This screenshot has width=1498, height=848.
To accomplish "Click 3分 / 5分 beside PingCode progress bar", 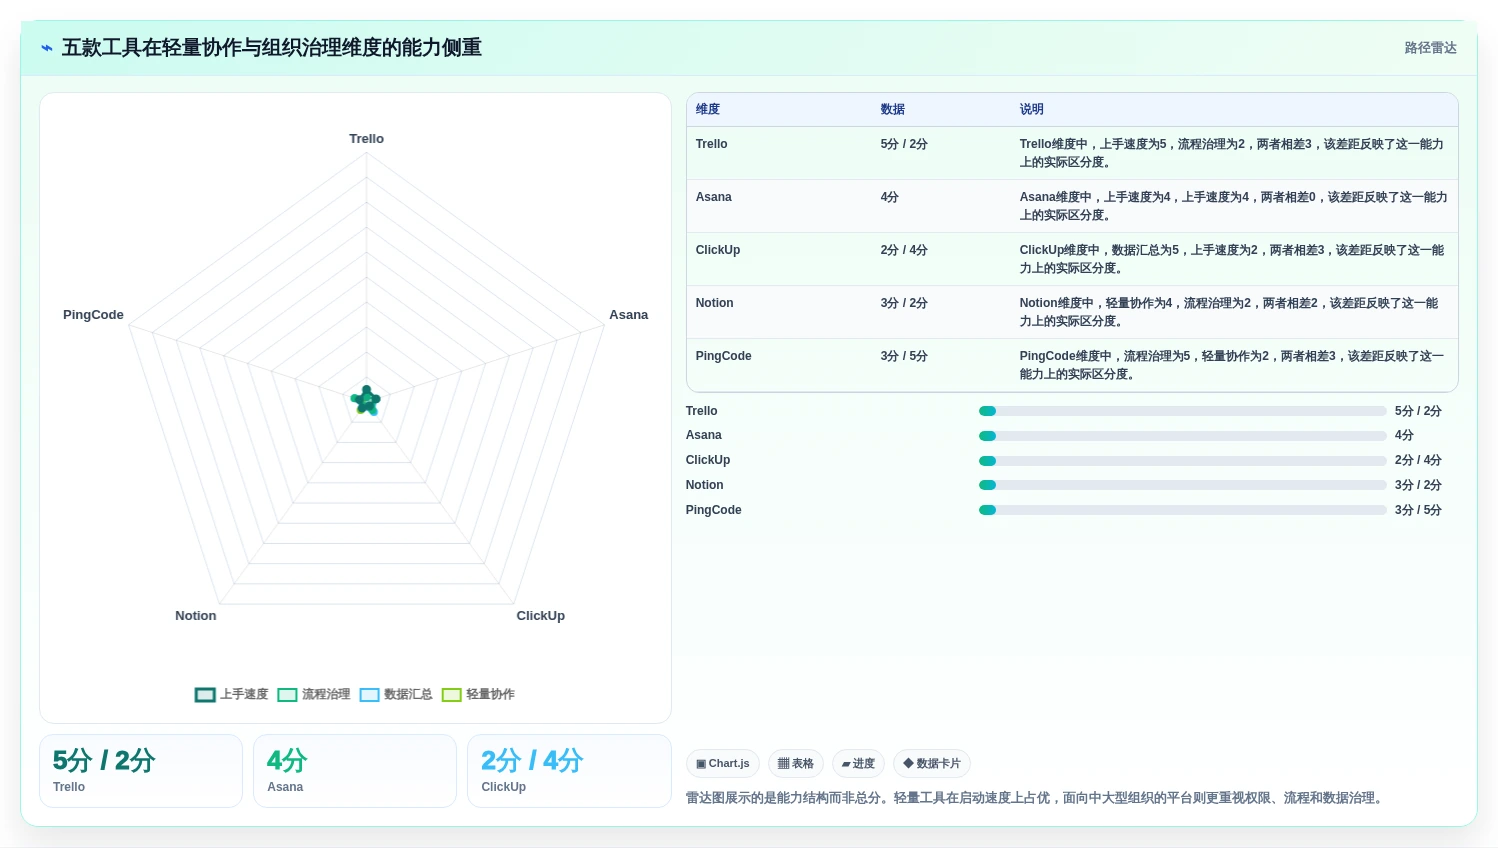I will pos(1418,510).
